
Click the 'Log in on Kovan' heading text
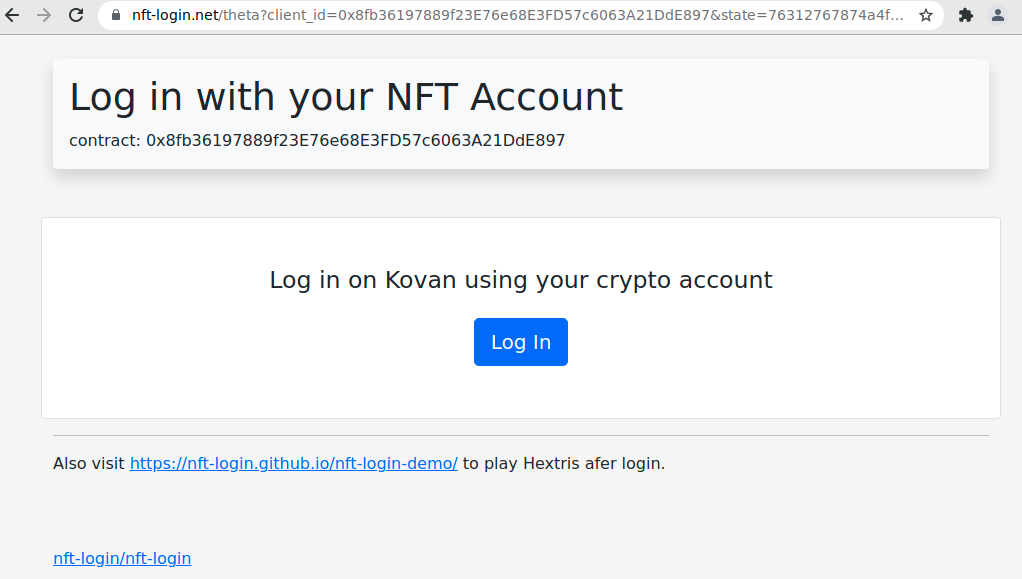(520, 280)
